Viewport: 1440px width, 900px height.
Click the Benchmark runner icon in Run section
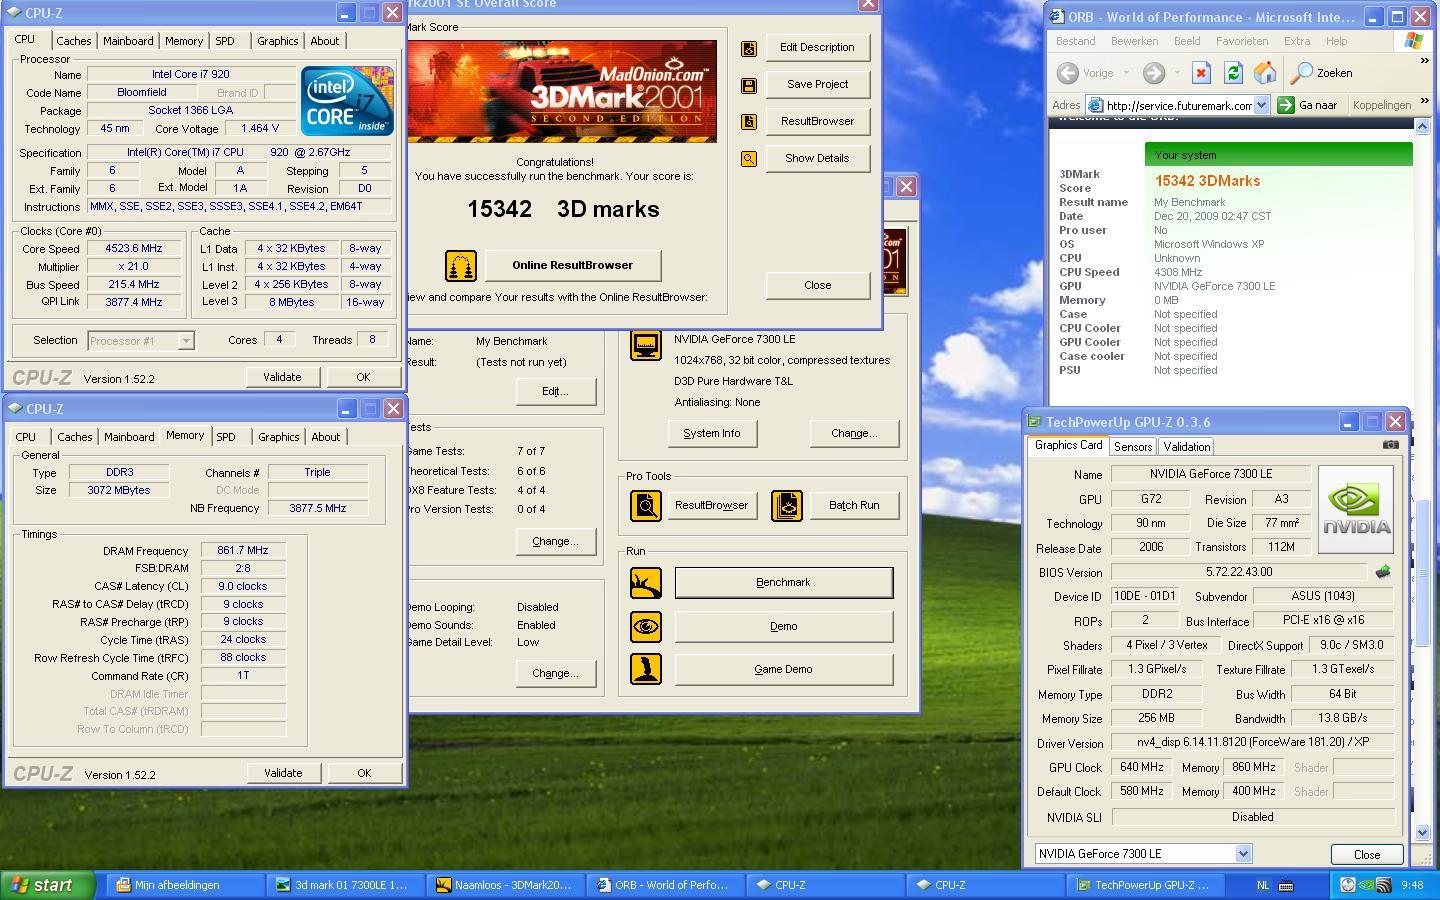[646, 583]
